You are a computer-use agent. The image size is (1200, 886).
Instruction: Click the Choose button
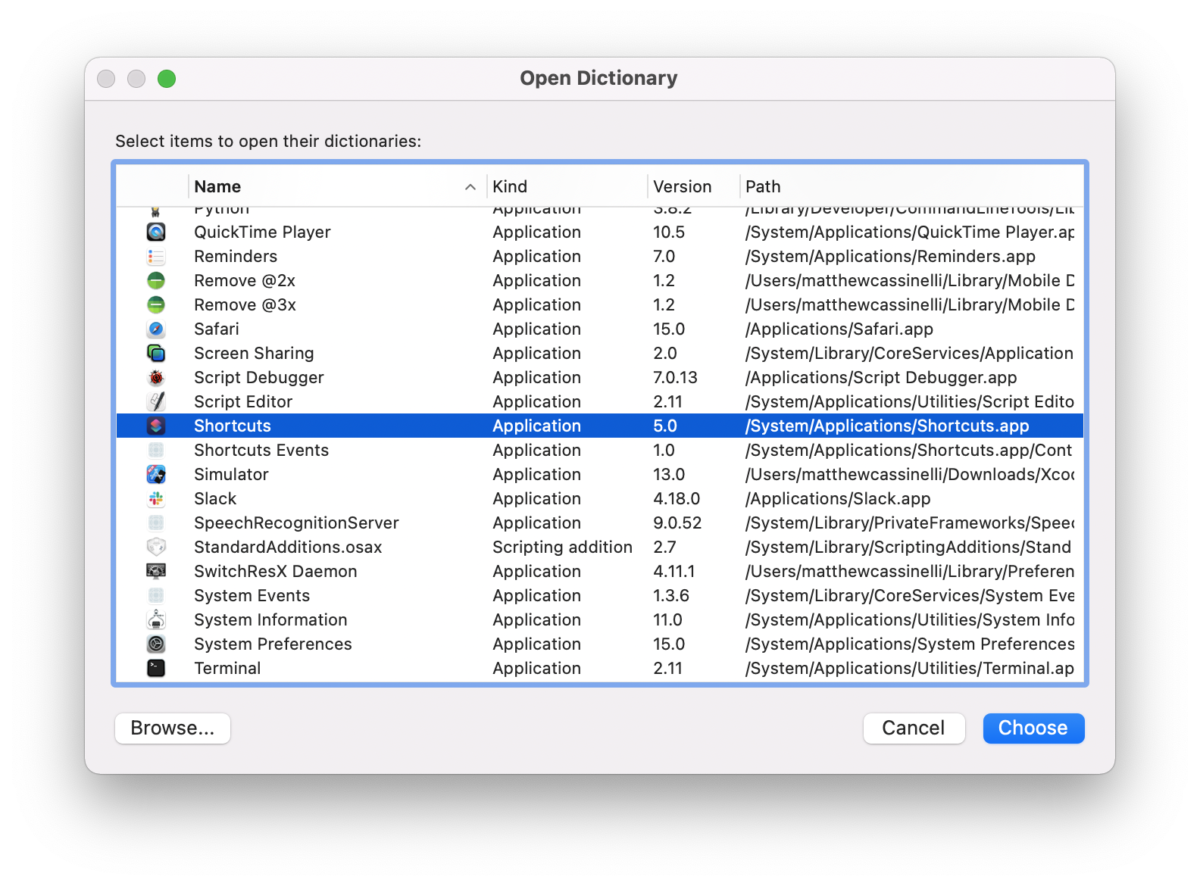tap(1033, 728)
